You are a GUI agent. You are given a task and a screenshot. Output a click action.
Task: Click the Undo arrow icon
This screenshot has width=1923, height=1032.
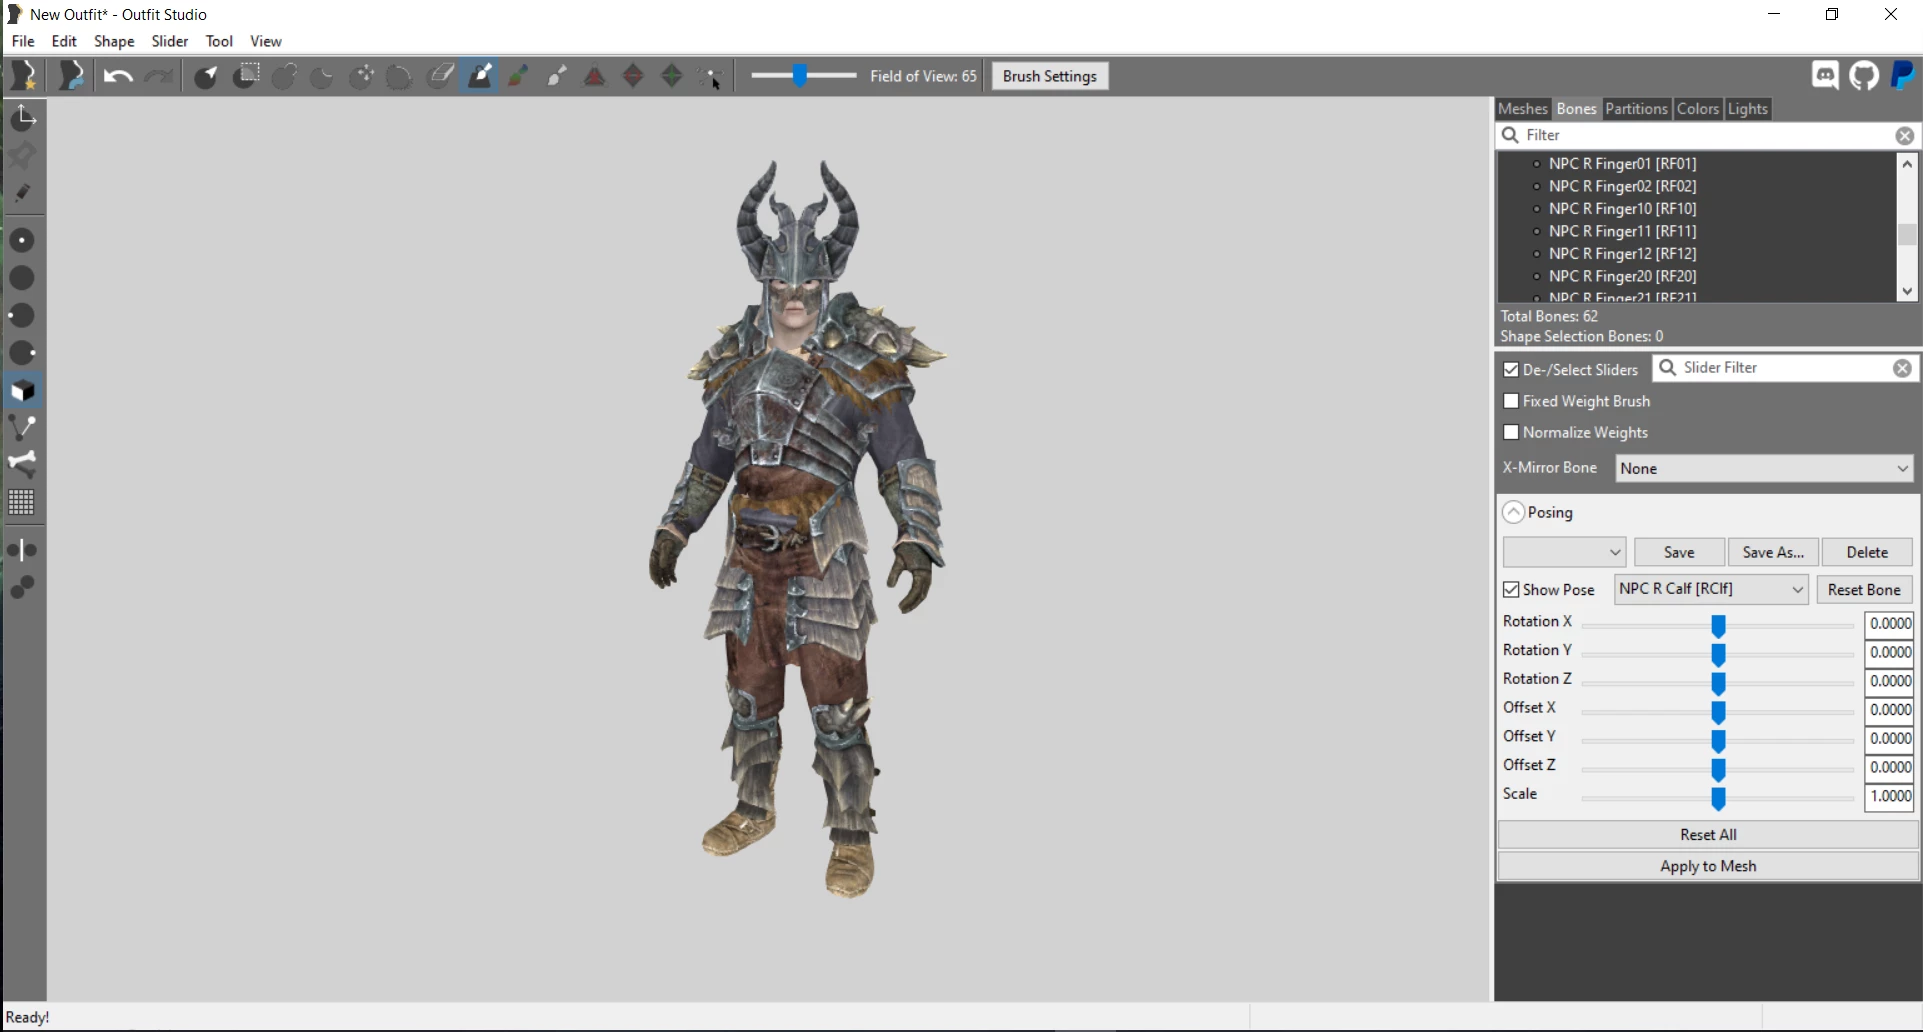pos(118,76)
